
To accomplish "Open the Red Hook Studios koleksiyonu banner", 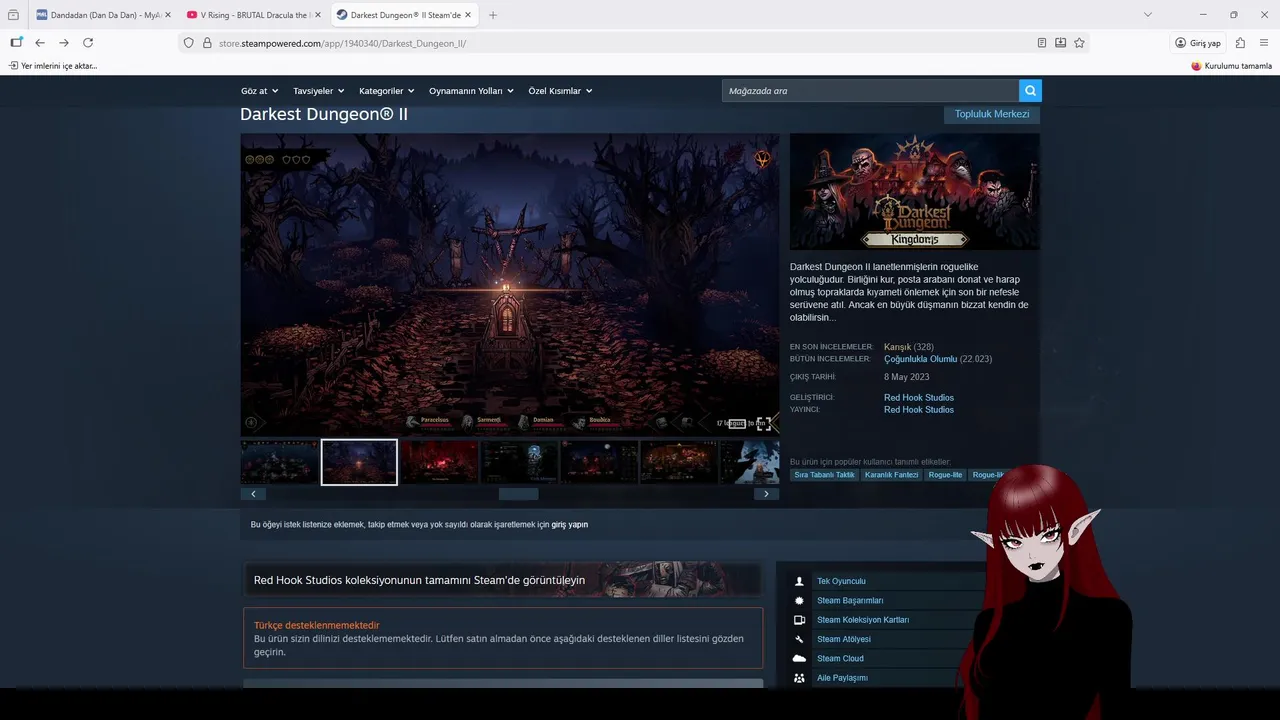I will [502, 580].
